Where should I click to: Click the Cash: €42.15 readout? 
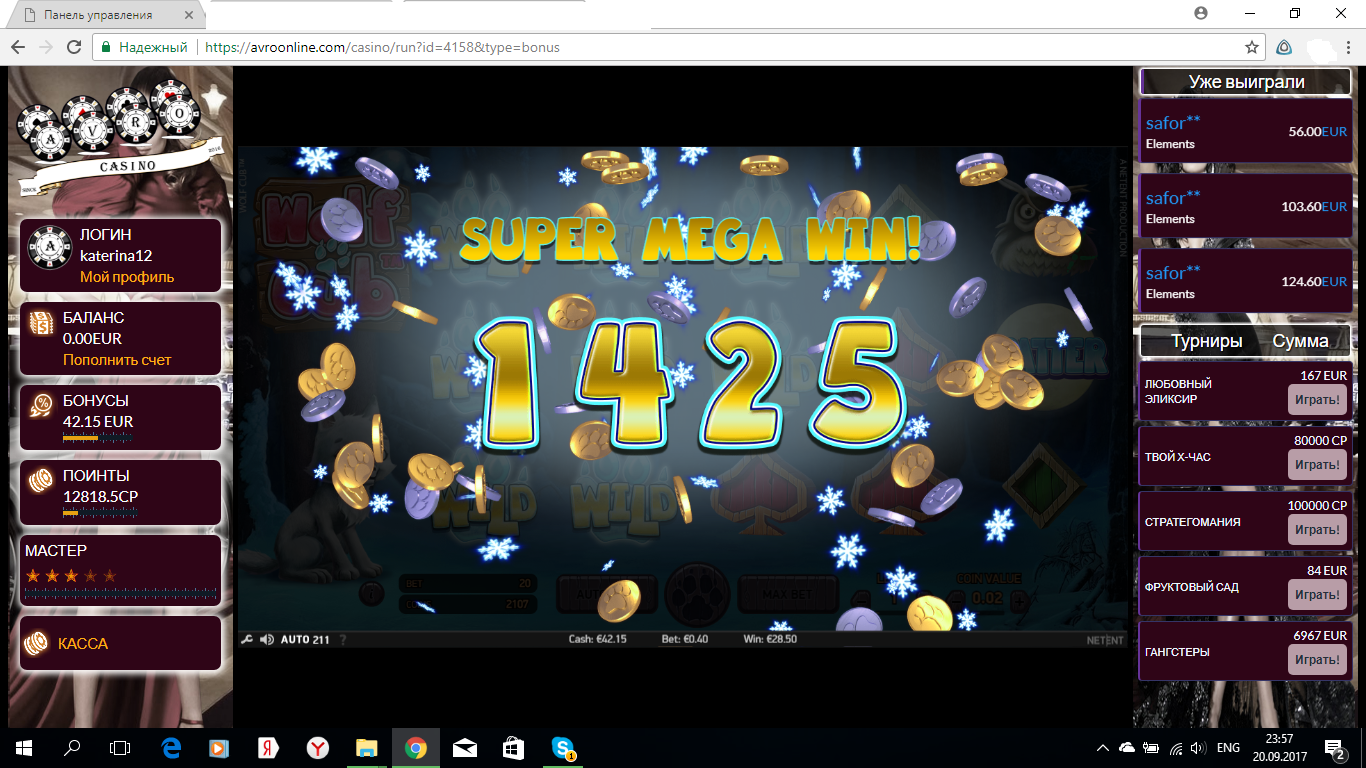pos(597,639)
